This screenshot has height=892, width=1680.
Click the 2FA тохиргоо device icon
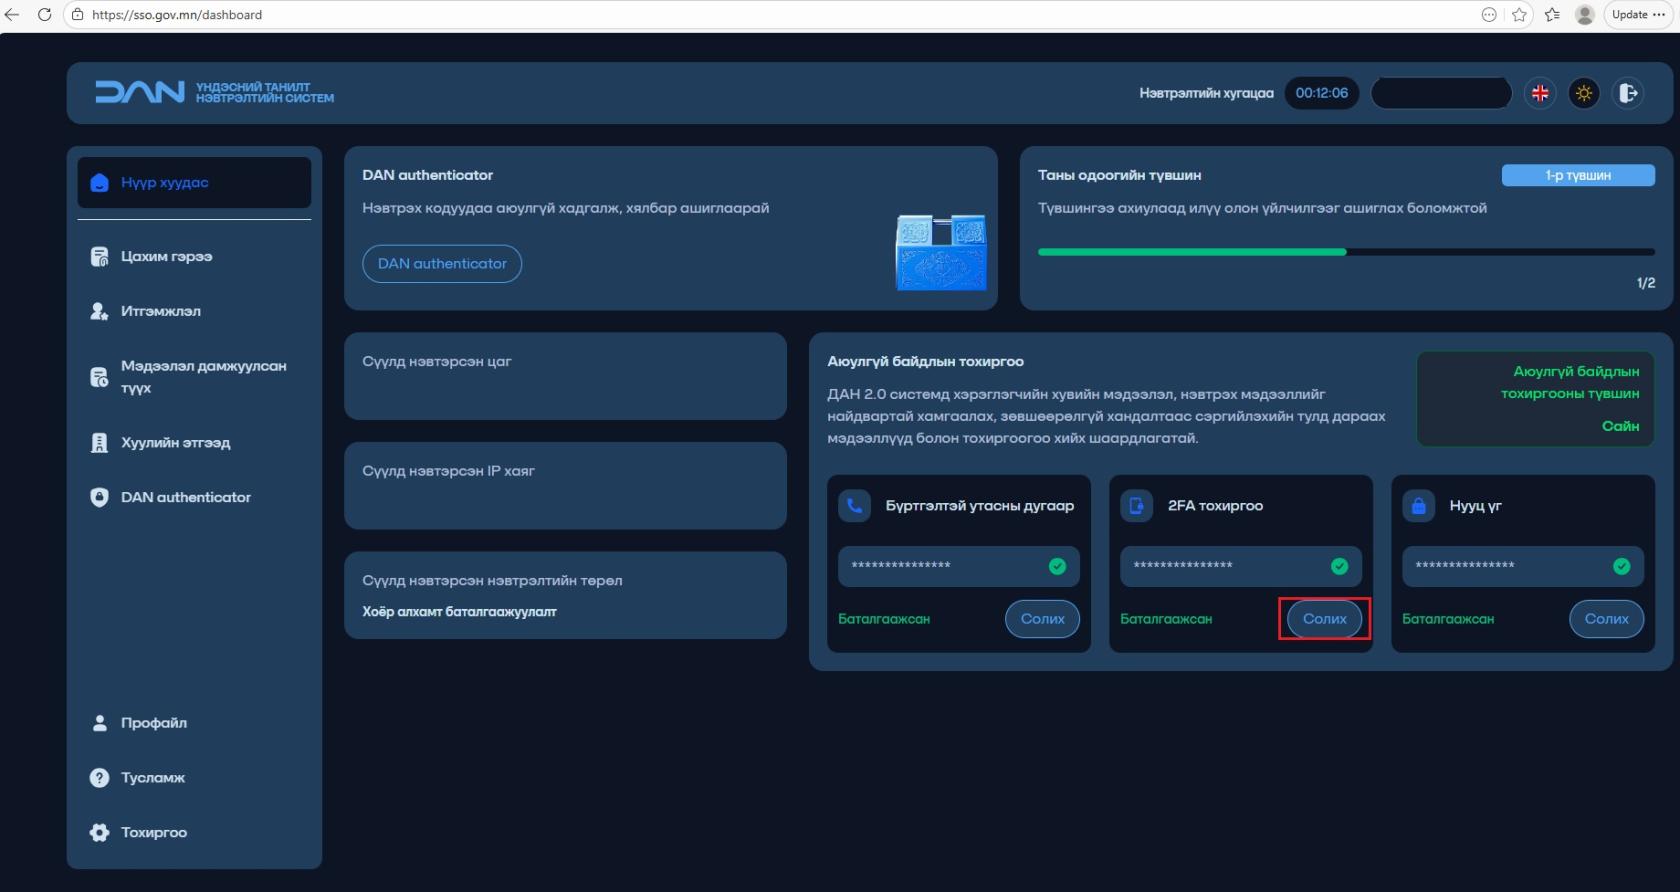coord(1136,506)
